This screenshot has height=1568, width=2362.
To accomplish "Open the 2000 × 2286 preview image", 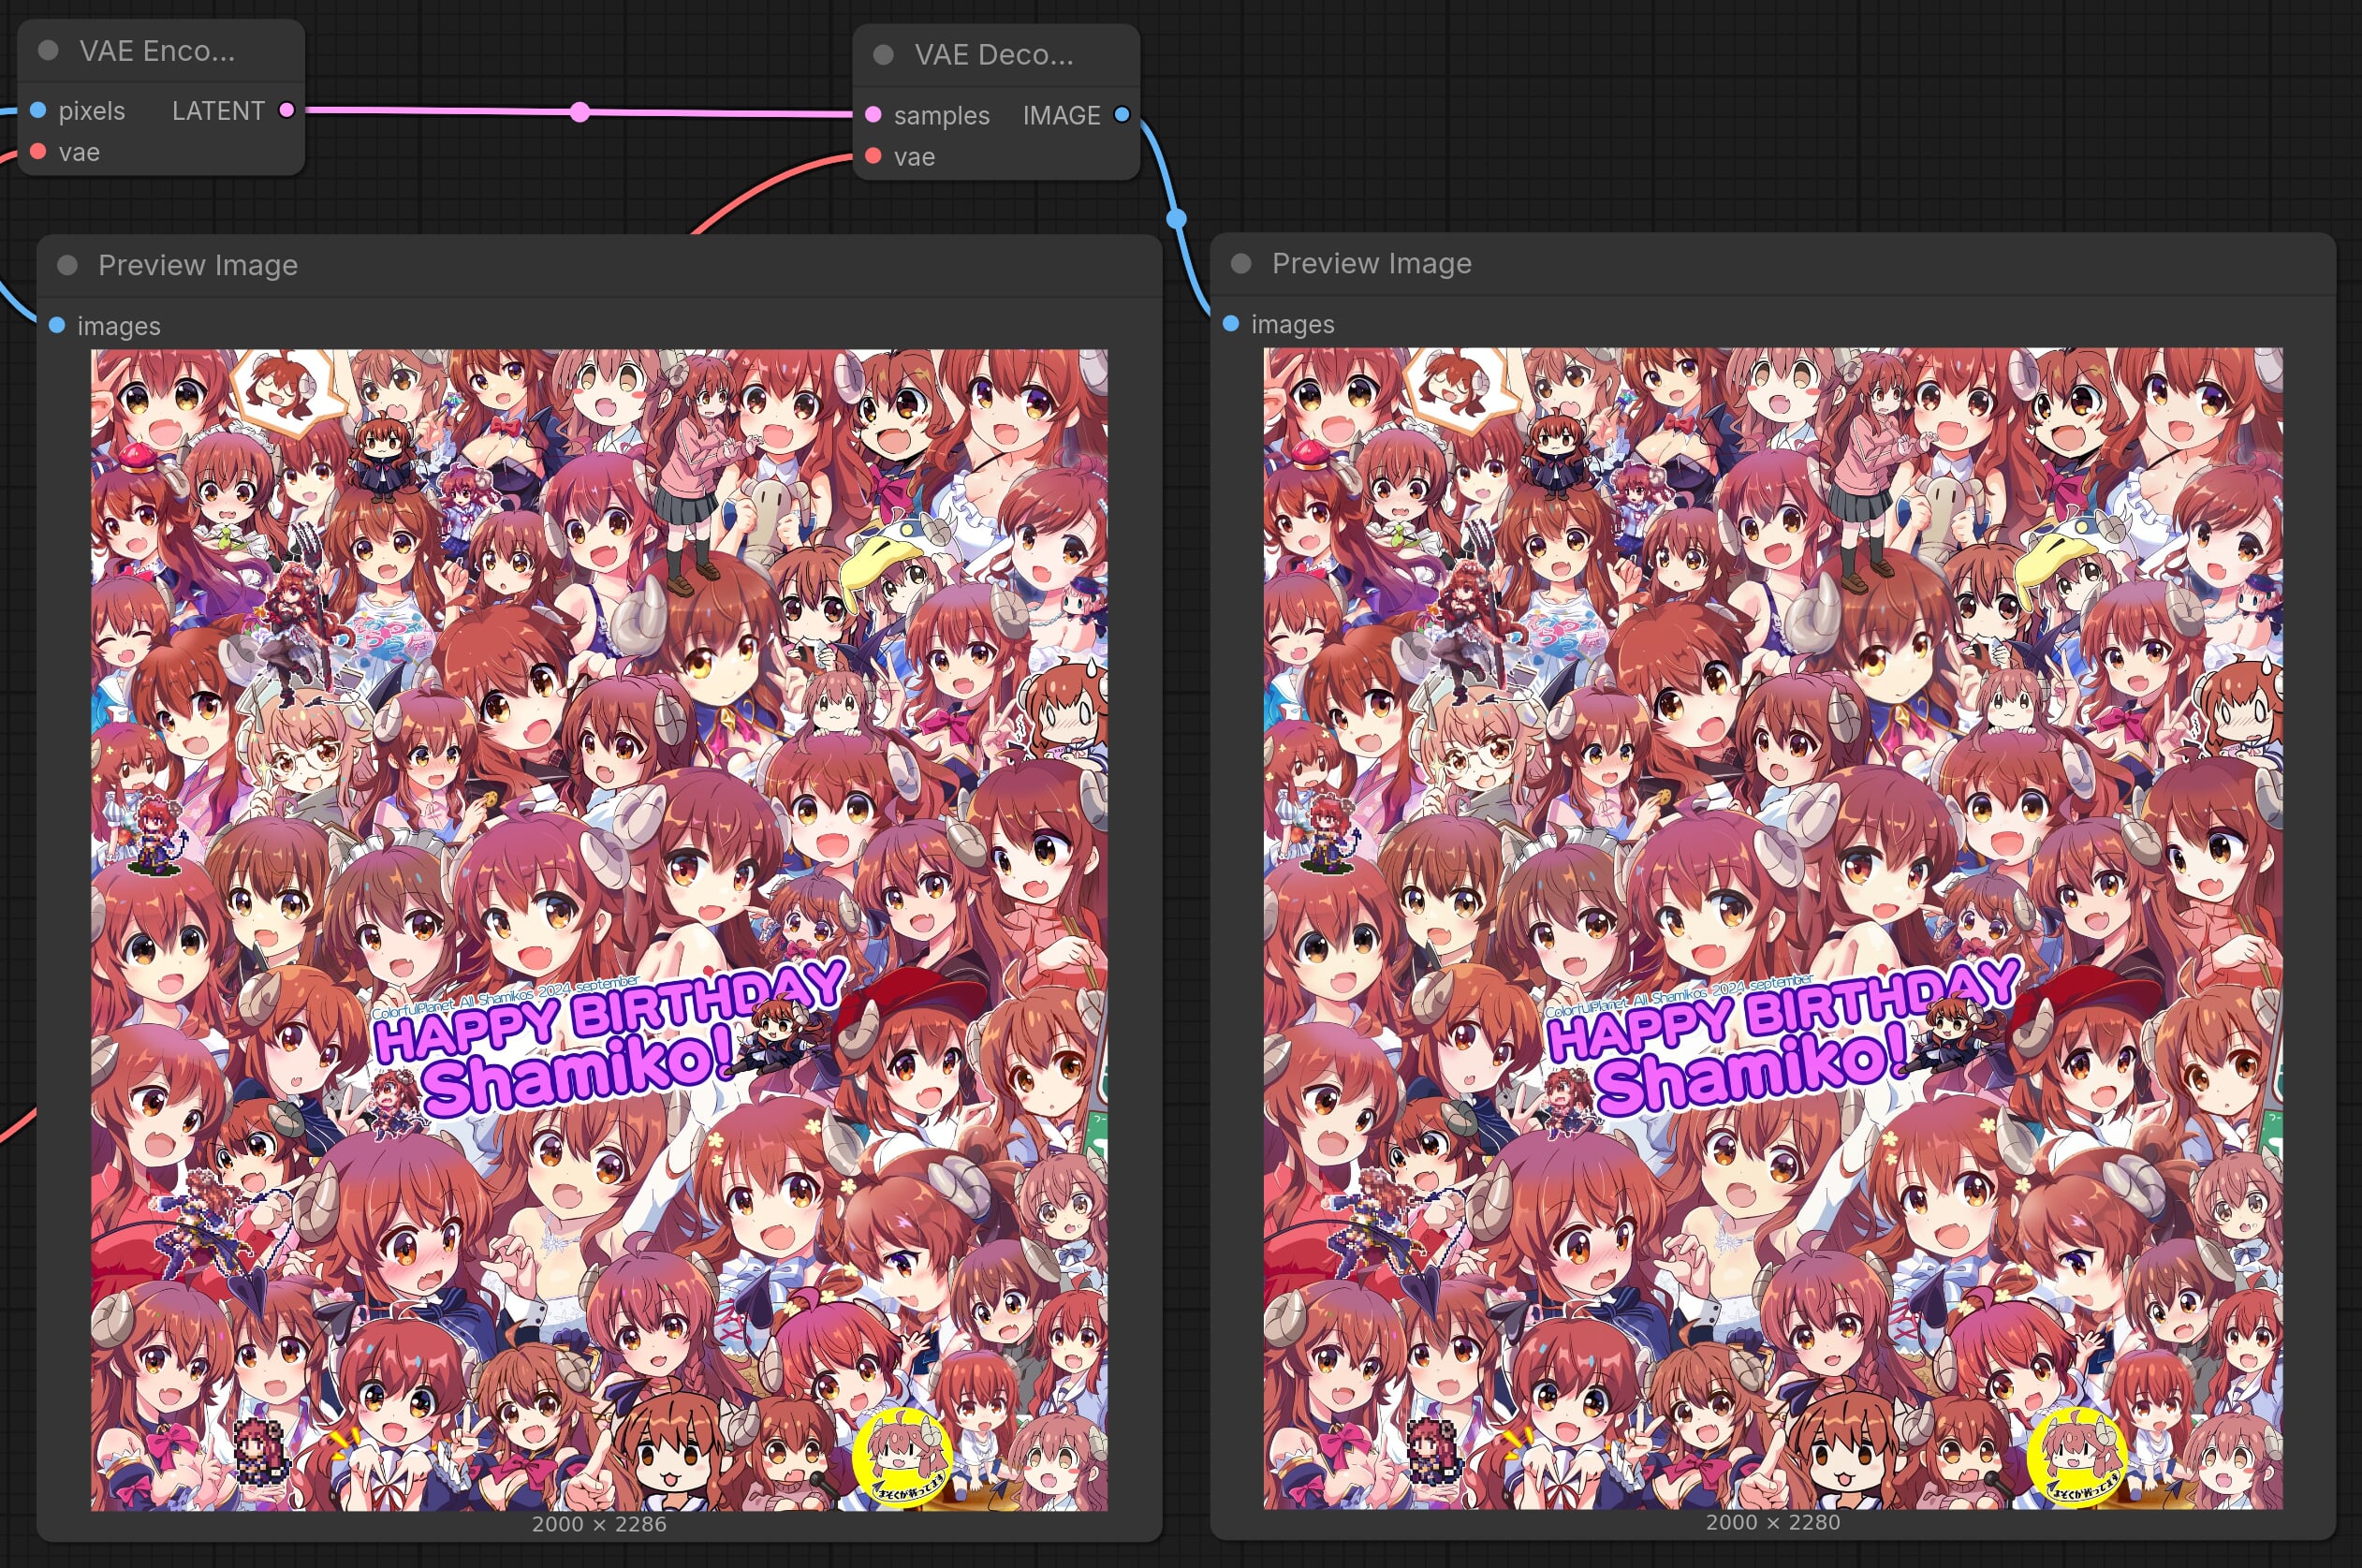I will [x=599, y=929].
